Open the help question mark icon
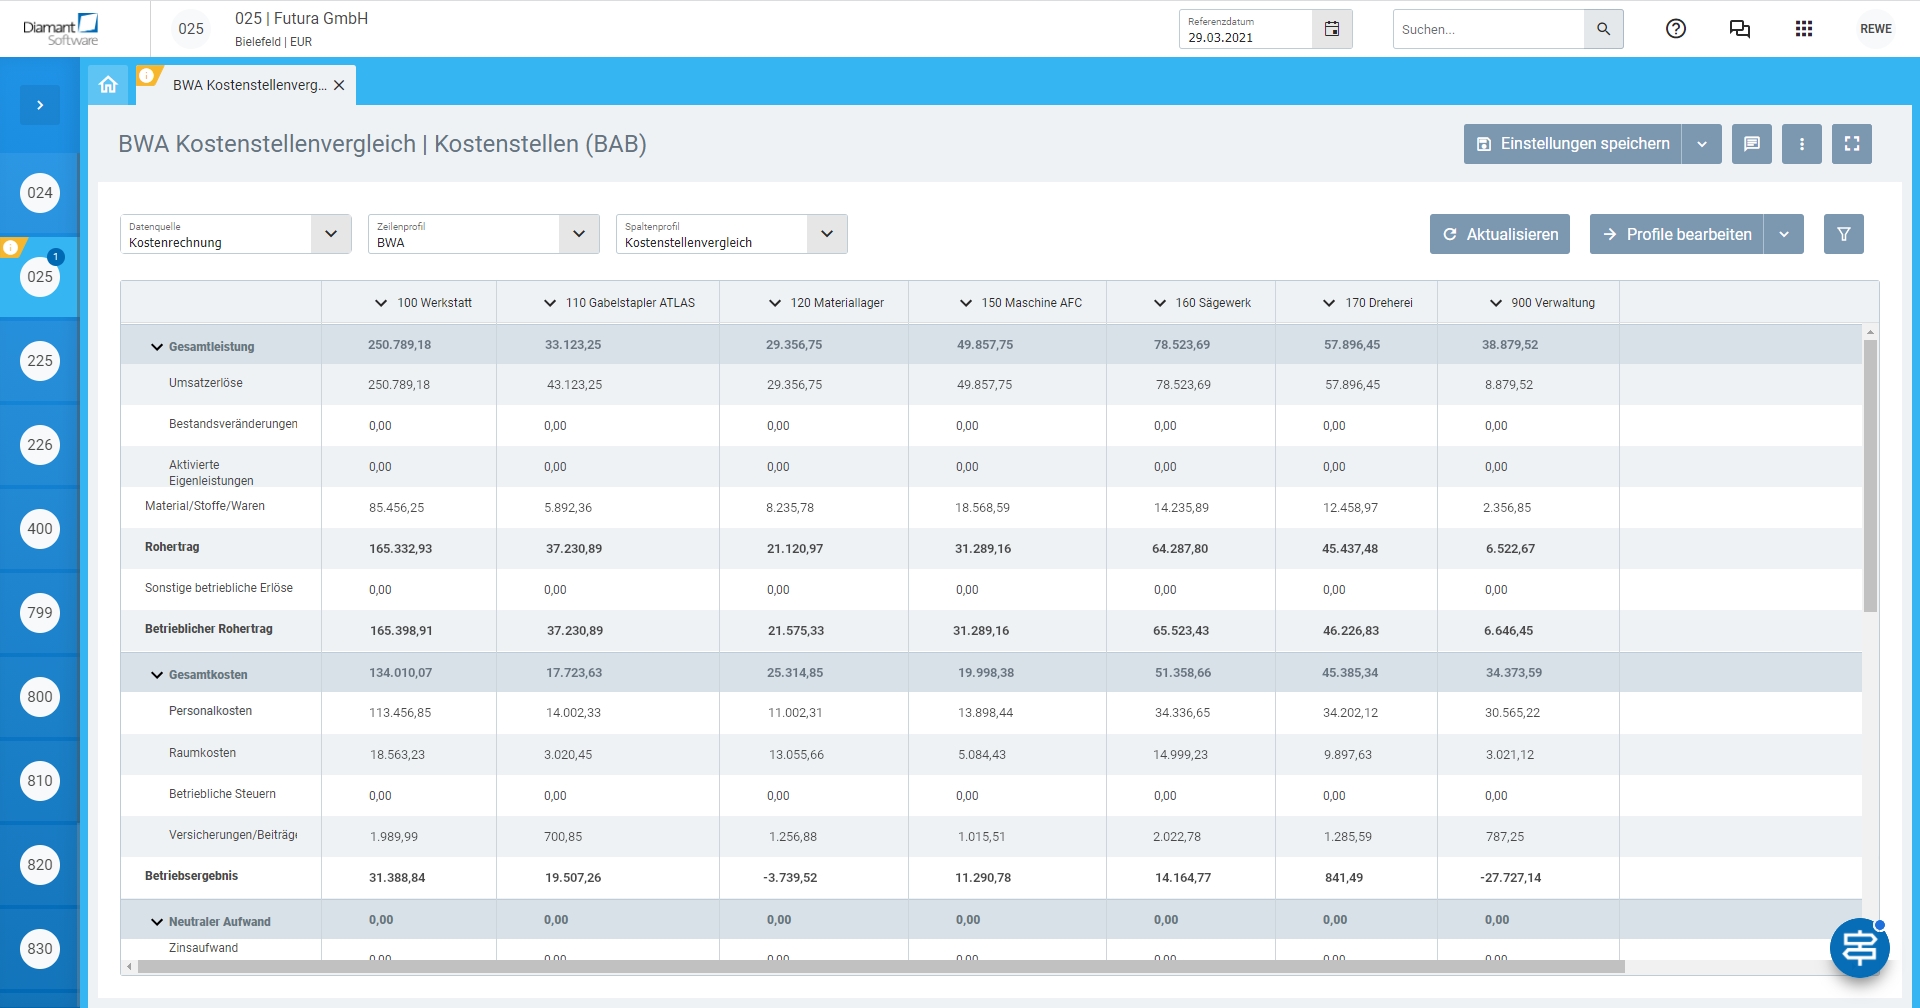This screenshot has height=1008, width=1920. point(1676,29)
